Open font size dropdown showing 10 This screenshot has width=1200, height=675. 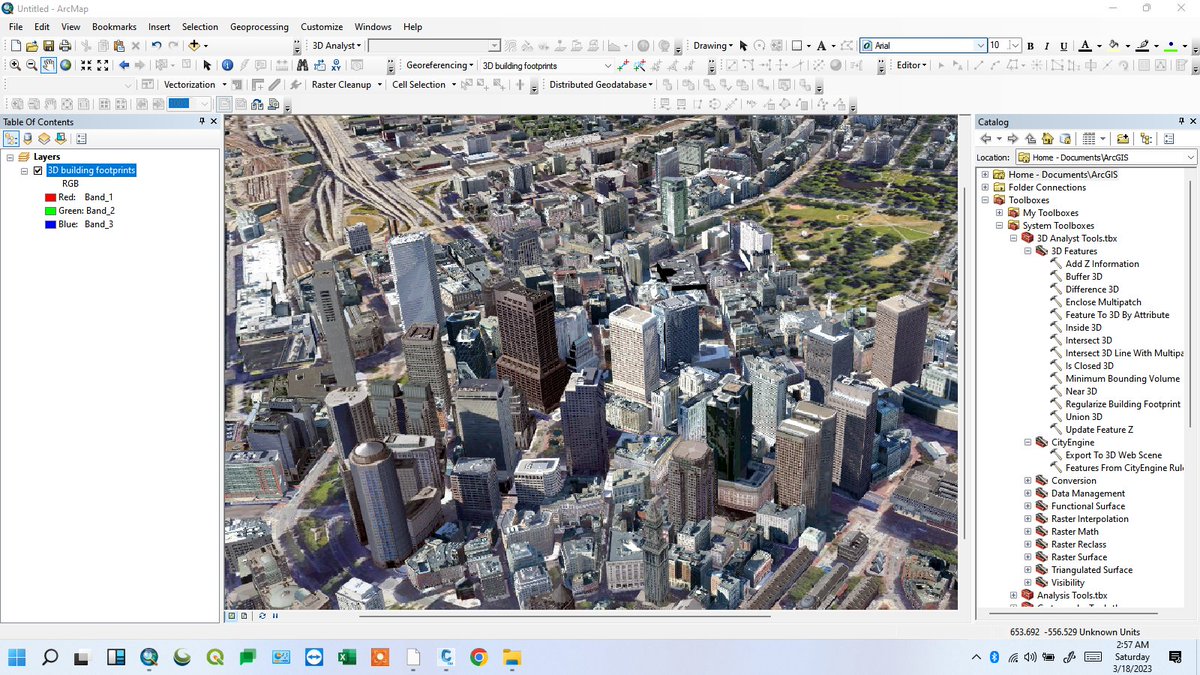[x=1015, y=46]
